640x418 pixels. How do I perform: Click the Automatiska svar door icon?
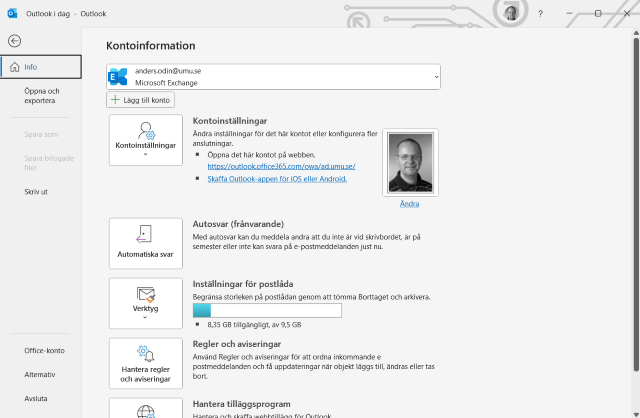click(x=144, y=234)
